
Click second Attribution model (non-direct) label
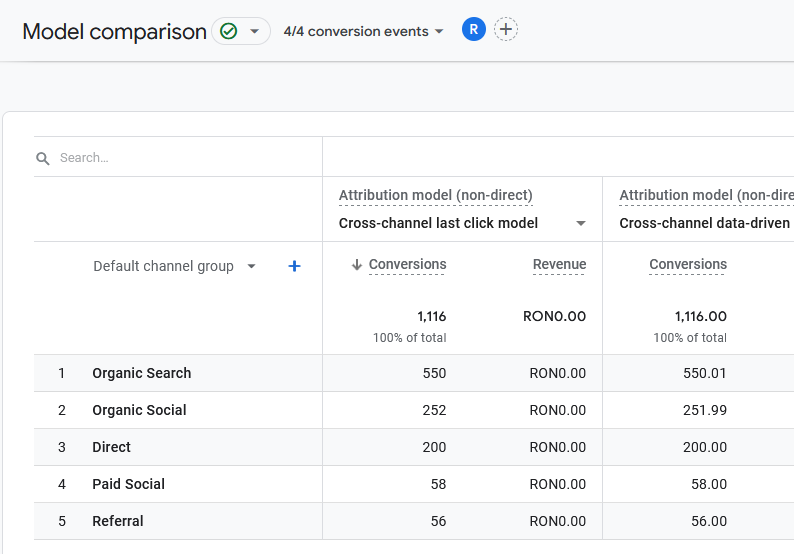point(706,195)
